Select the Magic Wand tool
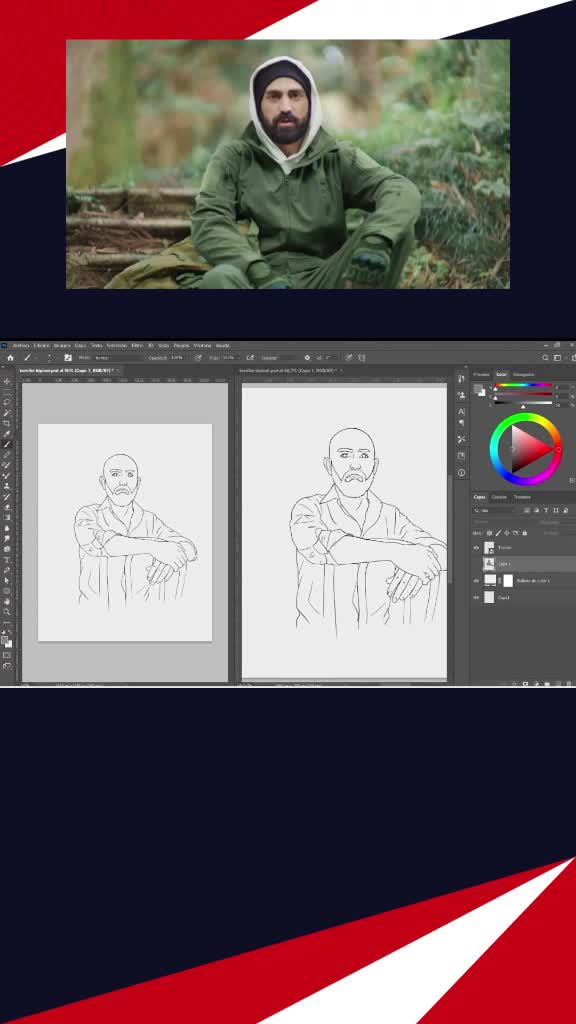Screen dimensions: 576x1024 [7, 413]
